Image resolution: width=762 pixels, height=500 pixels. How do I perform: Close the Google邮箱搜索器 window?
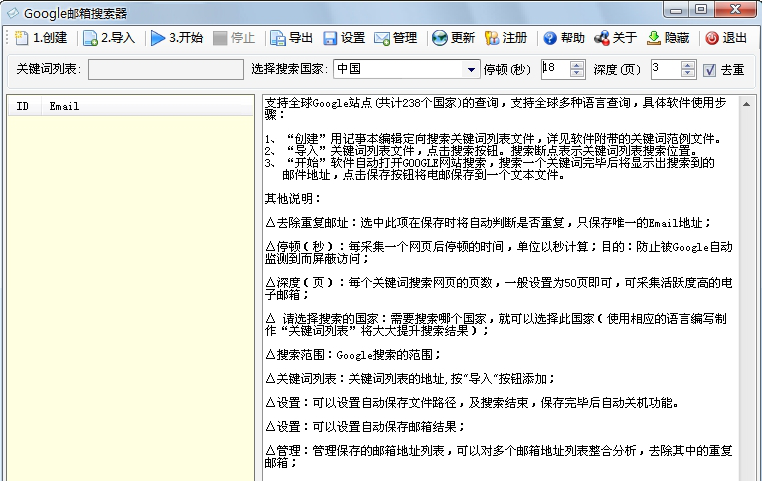point(735,10)
